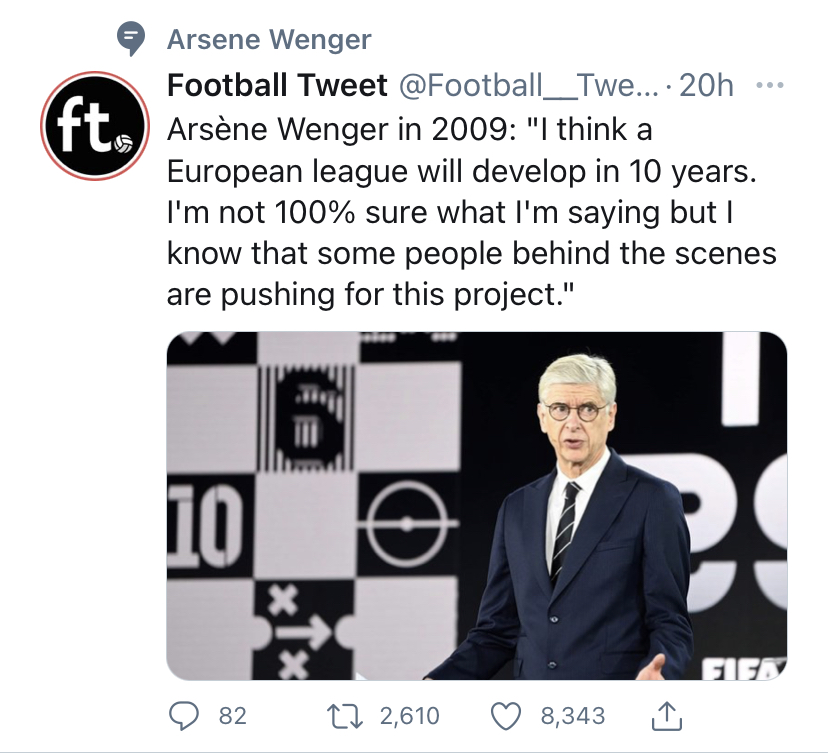Image resolution: width=828 pixels, height=753 pixels.
Task: Open the tweet text about European league
Action: (x=472, y=212)
